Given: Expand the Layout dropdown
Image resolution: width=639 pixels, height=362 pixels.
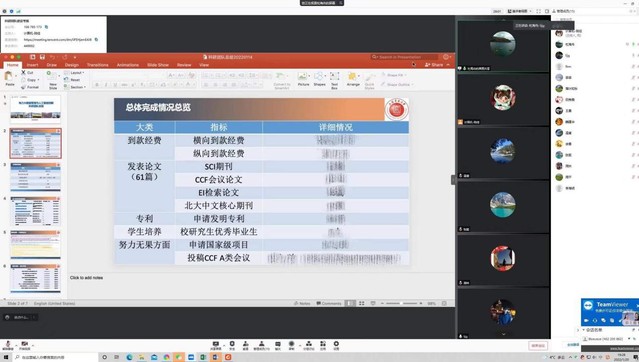Looking at the screenshot, I should pyautogui.click(x=75, y=73).
